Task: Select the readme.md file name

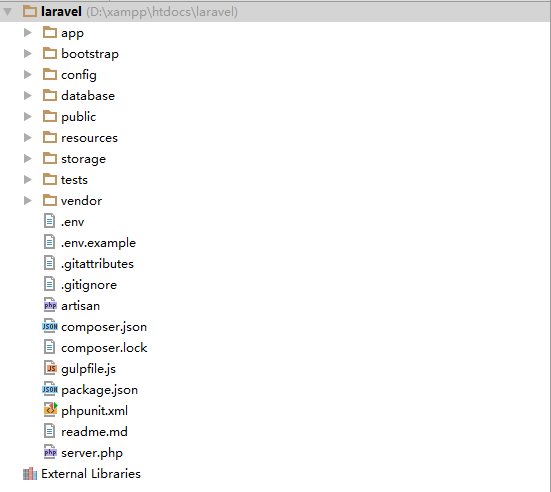Action: (94, 432)
